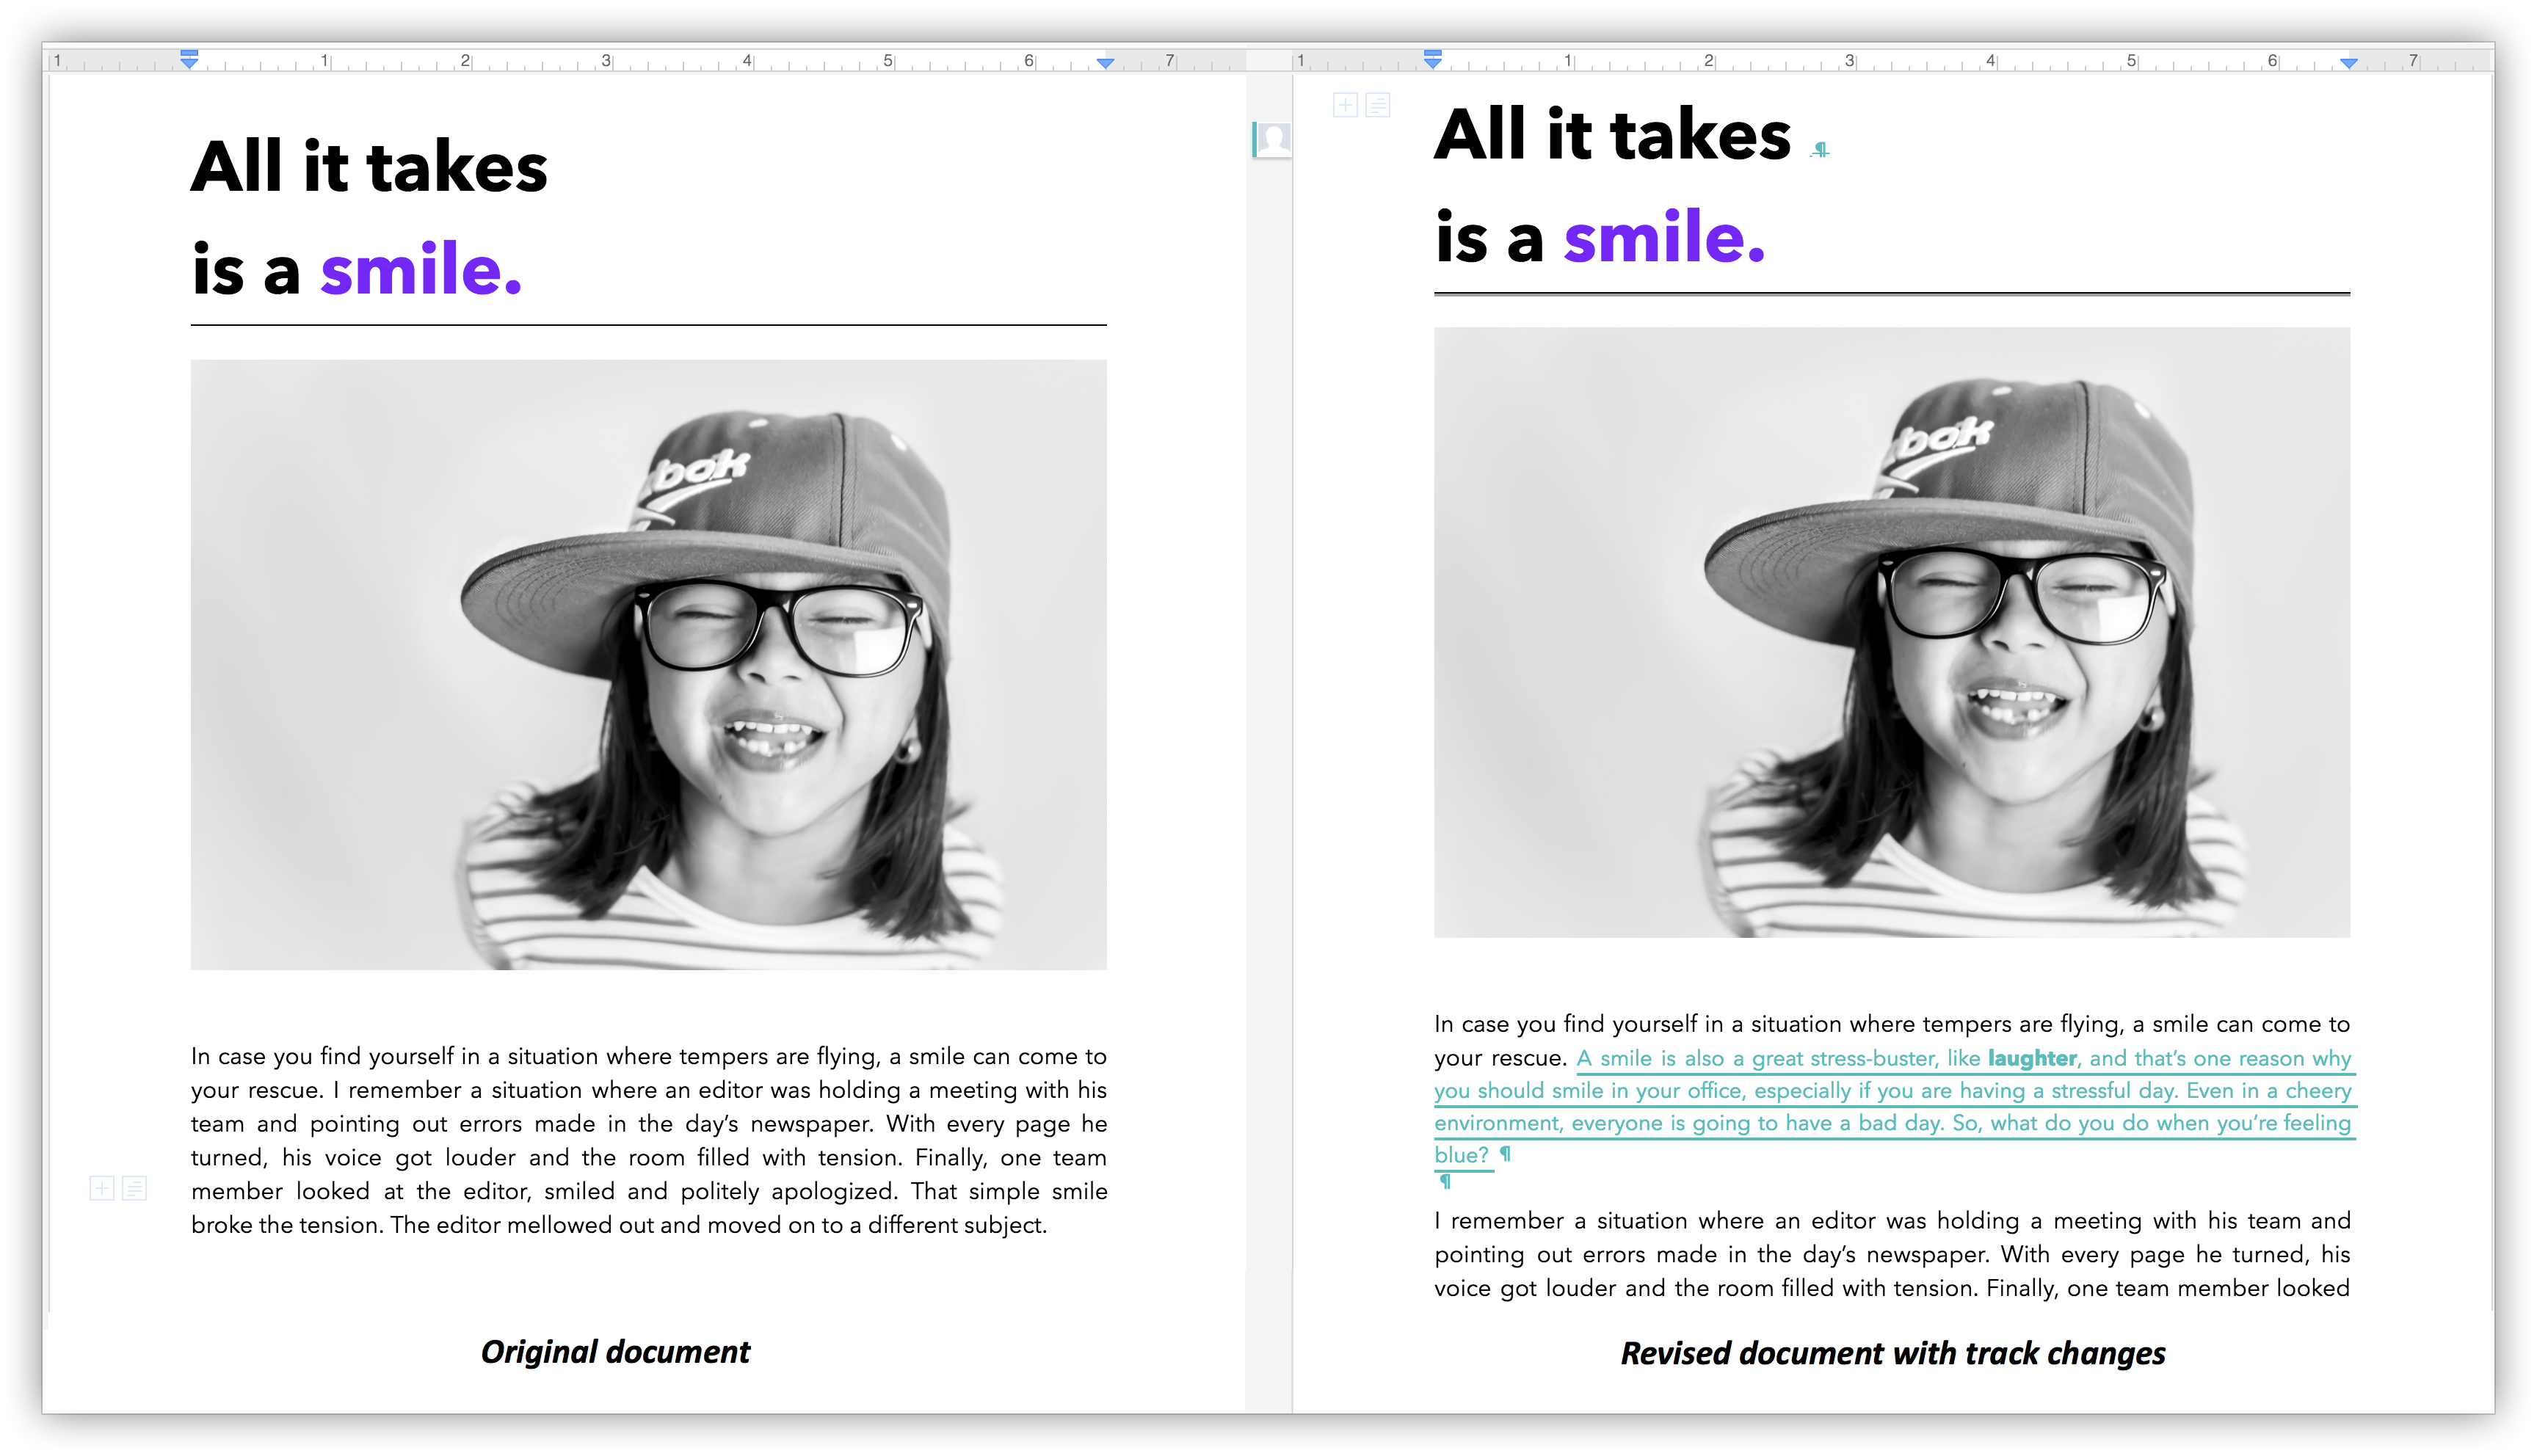Click the plus insert icon atop the revised document
The height and width of the screenshot is (1456, 2537).
click(x=1345, y=105)
